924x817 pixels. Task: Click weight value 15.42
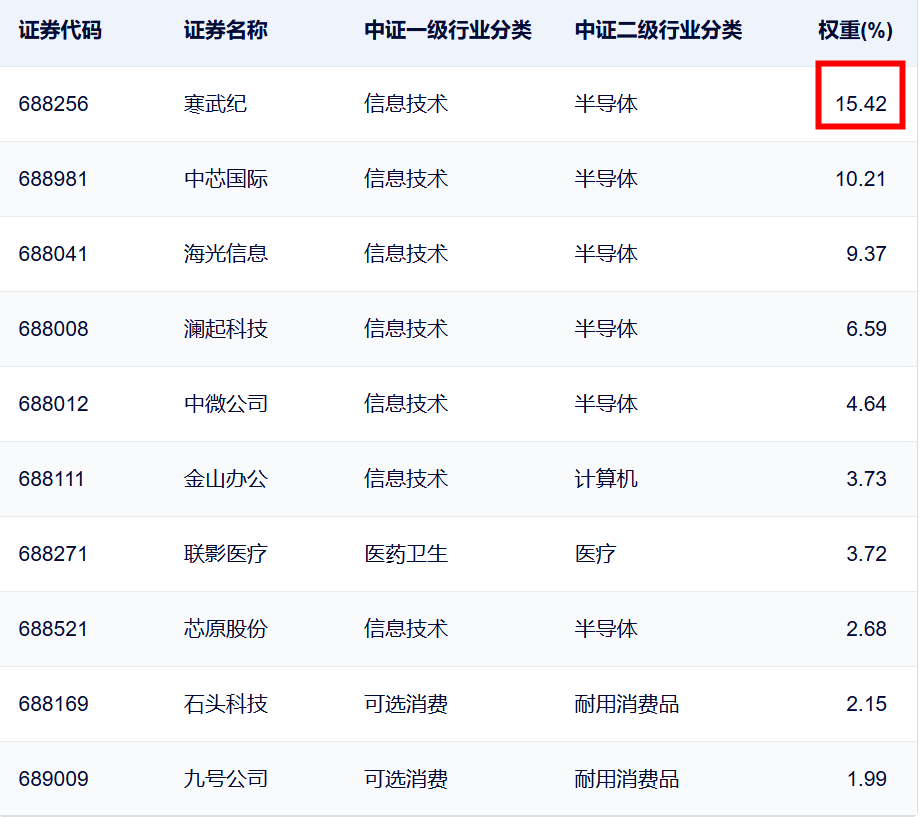[861, 104]
